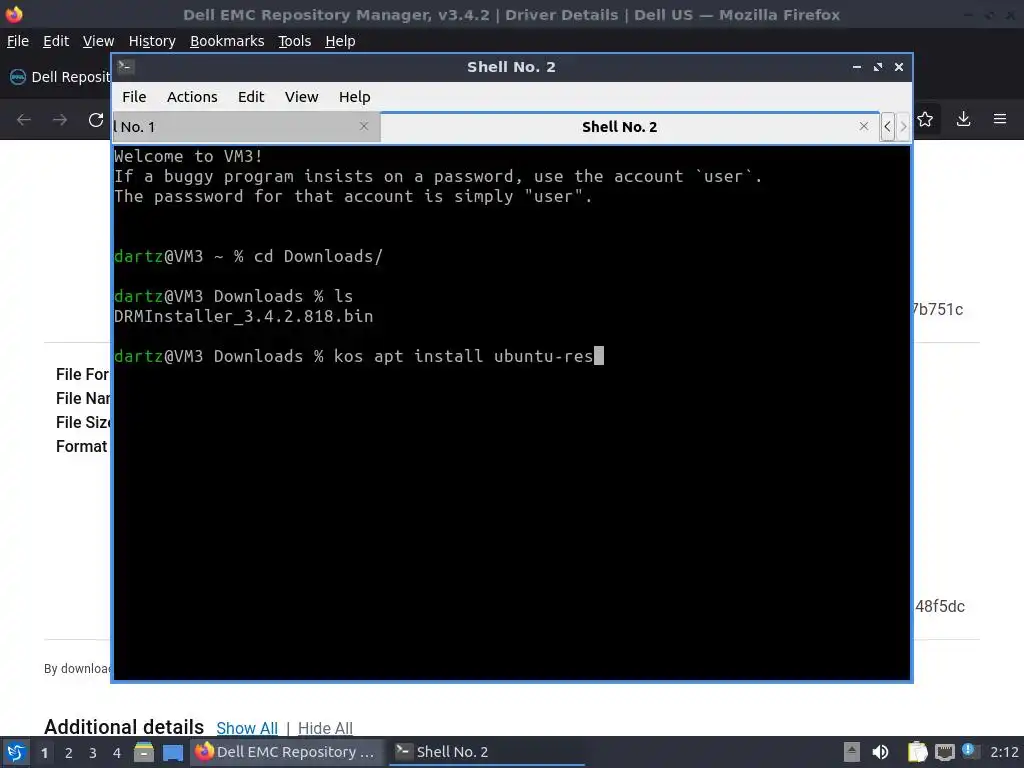Open the Edit menu in the terminal window
The width and height of the screenshot is (1024, 768).
251,97
